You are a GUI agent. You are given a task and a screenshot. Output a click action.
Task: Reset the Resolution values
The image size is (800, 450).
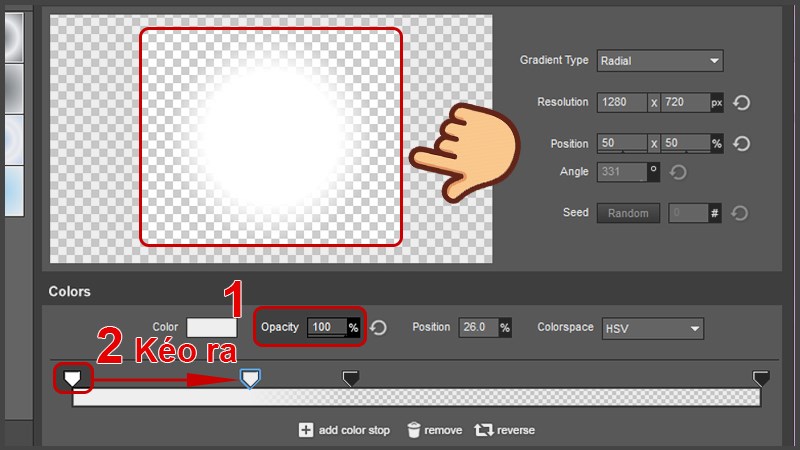[x=742, y=103]
